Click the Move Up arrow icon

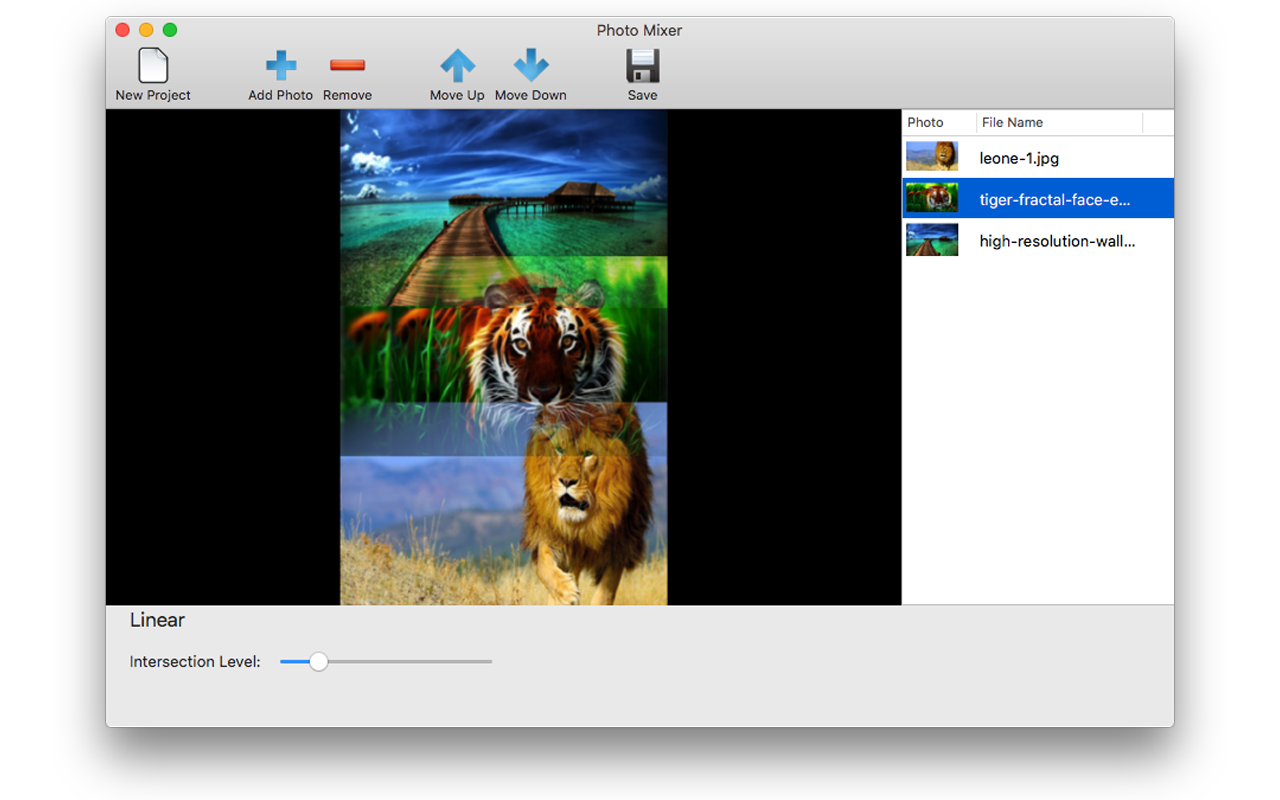tap(457, 66)
